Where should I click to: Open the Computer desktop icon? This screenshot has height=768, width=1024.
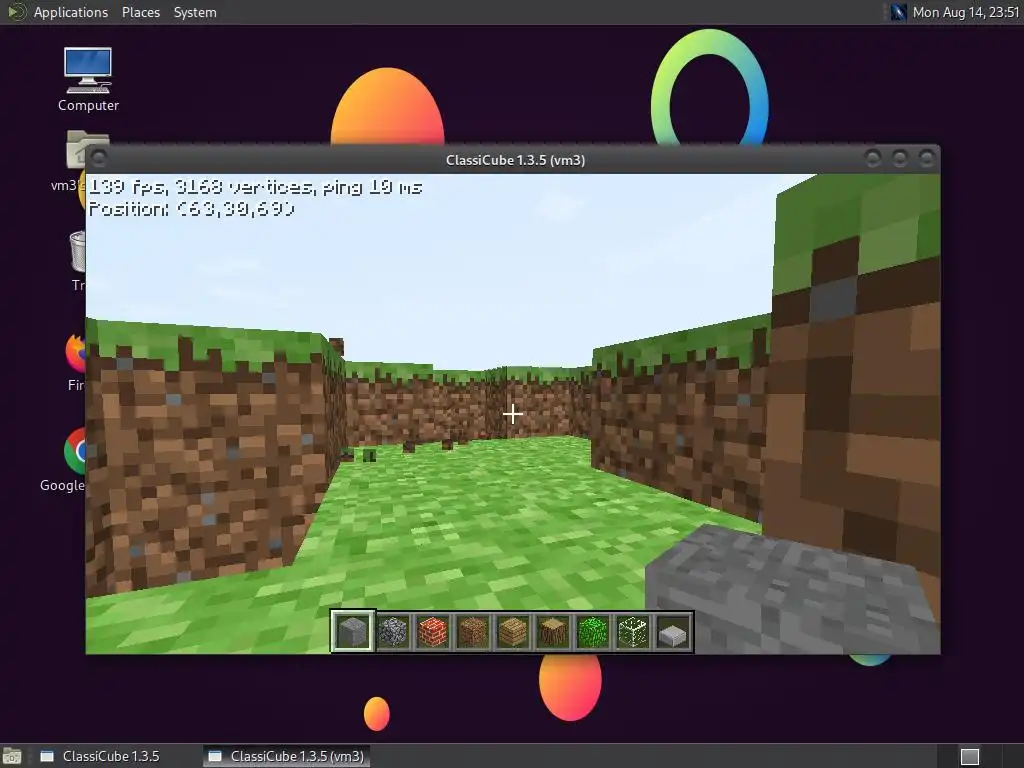tap(88, 79)
